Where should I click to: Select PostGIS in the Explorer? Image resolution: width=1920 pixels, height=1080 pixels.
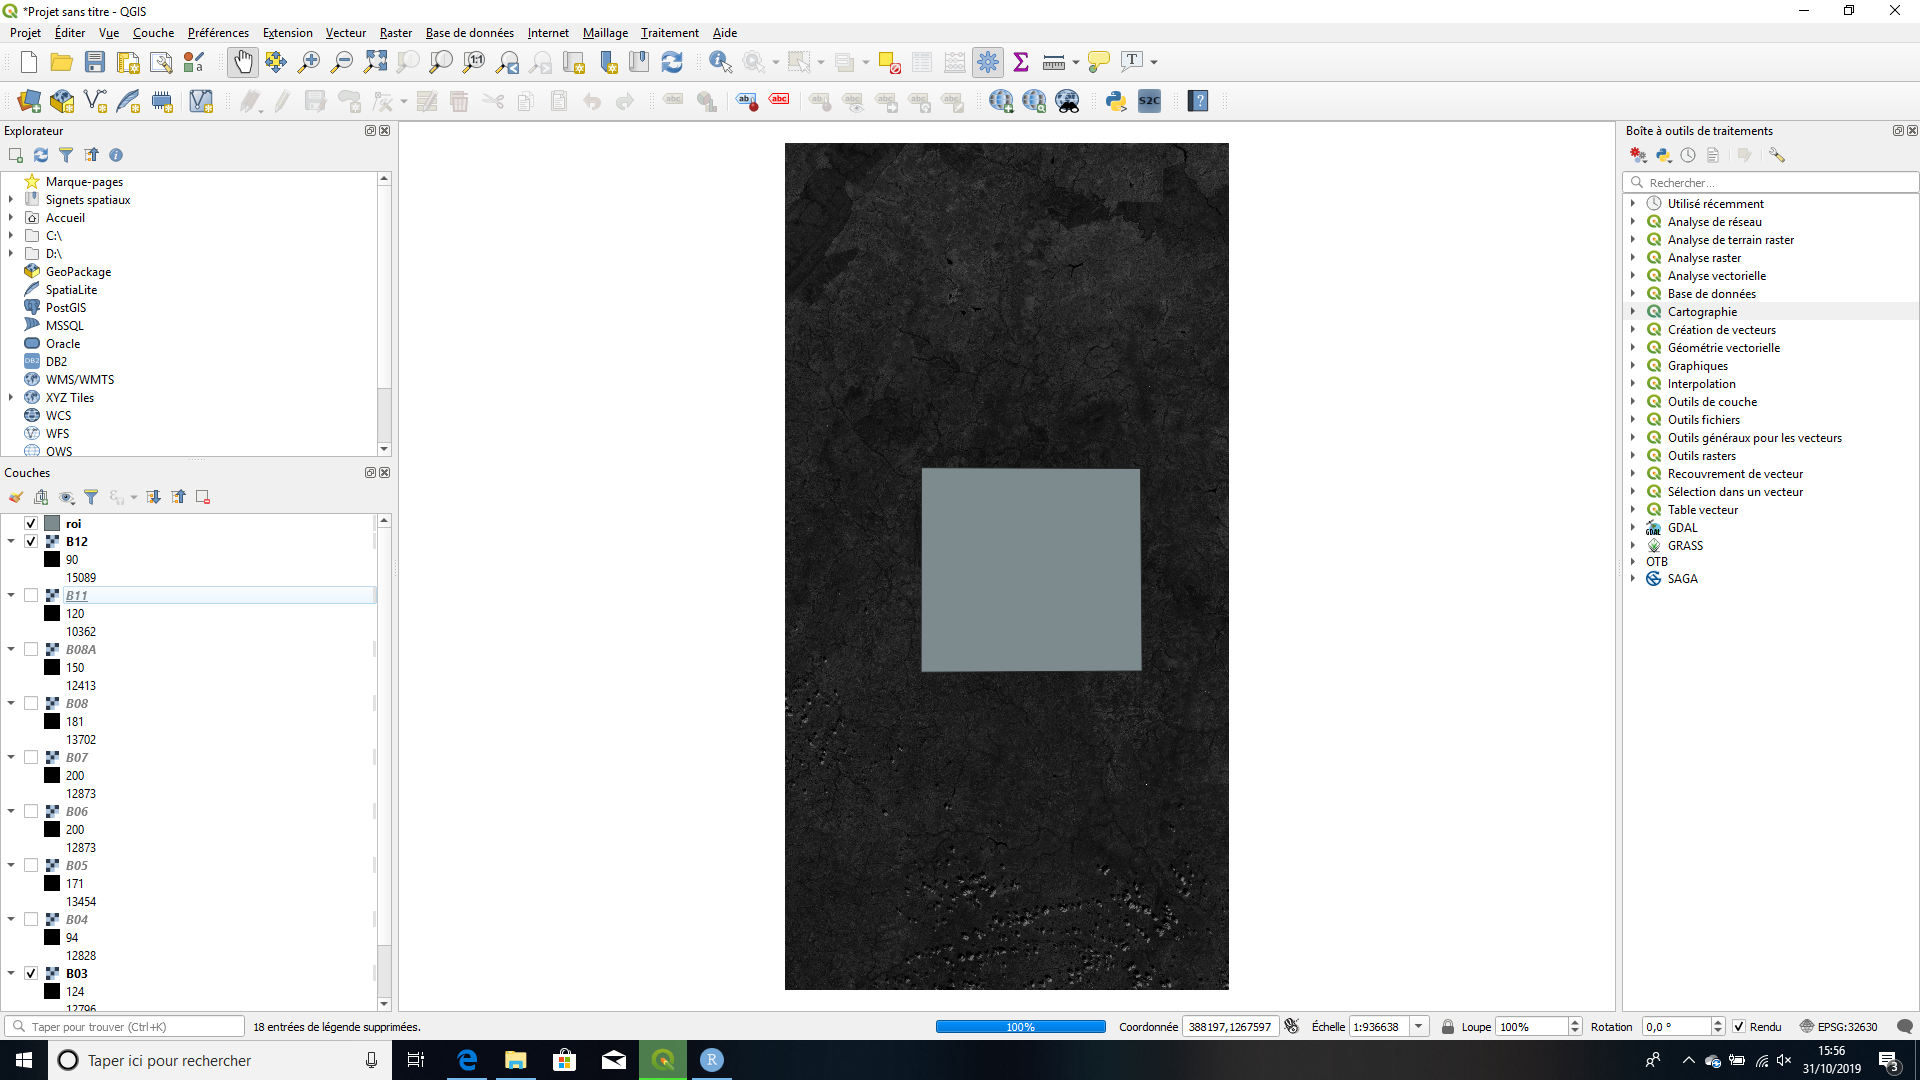click(66, 308)
